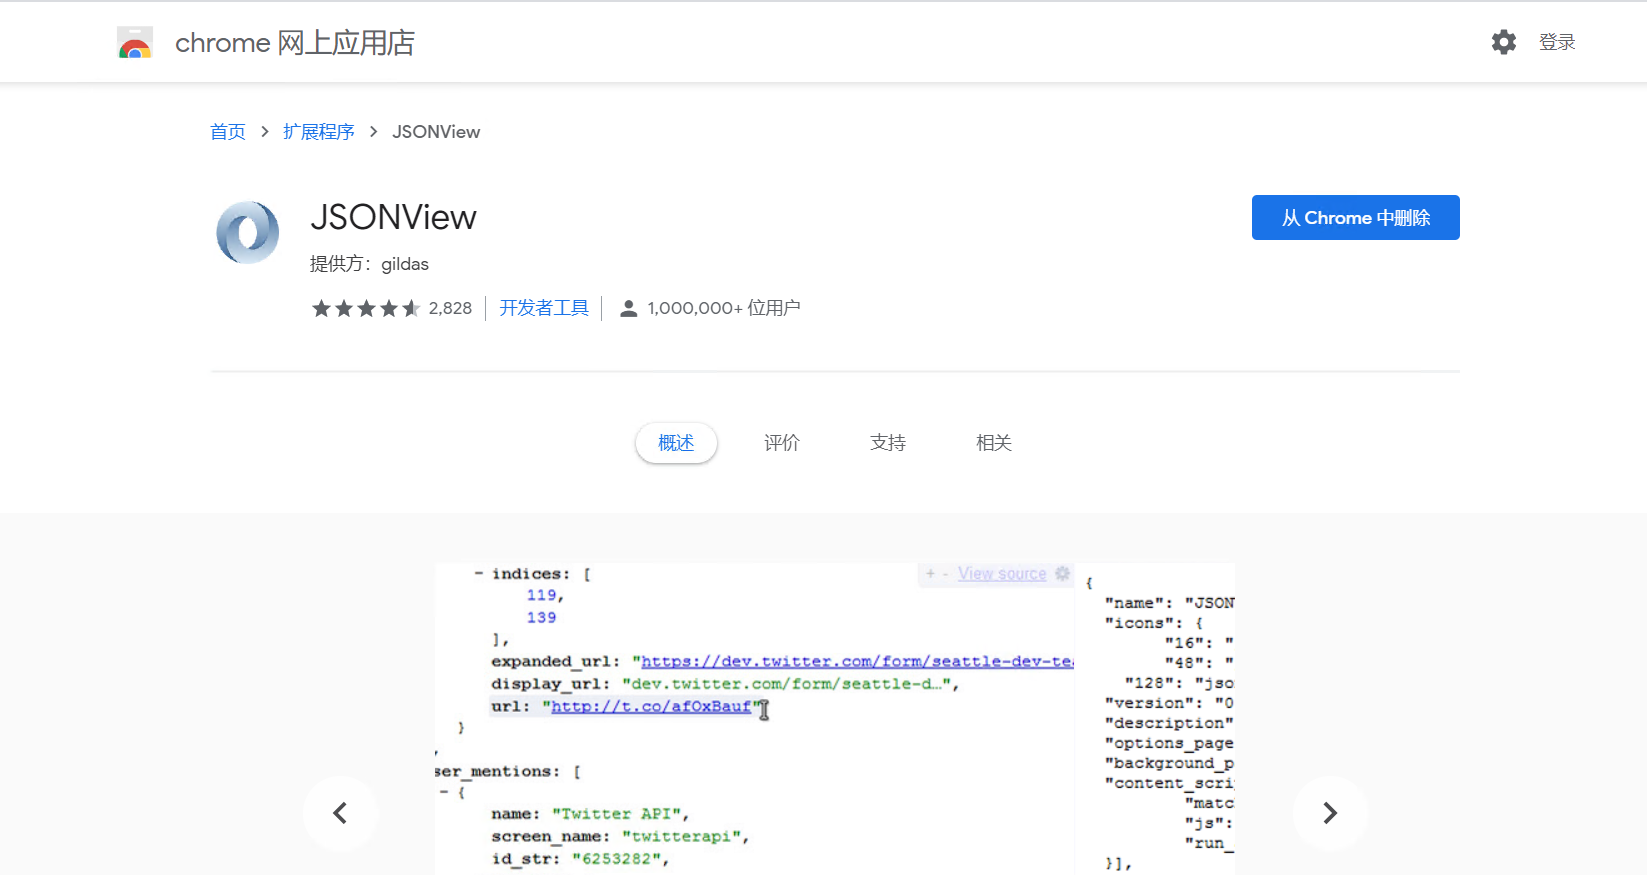Click the user count person icon
Screen dimensions: 1647x875
(x=628, y=308)
